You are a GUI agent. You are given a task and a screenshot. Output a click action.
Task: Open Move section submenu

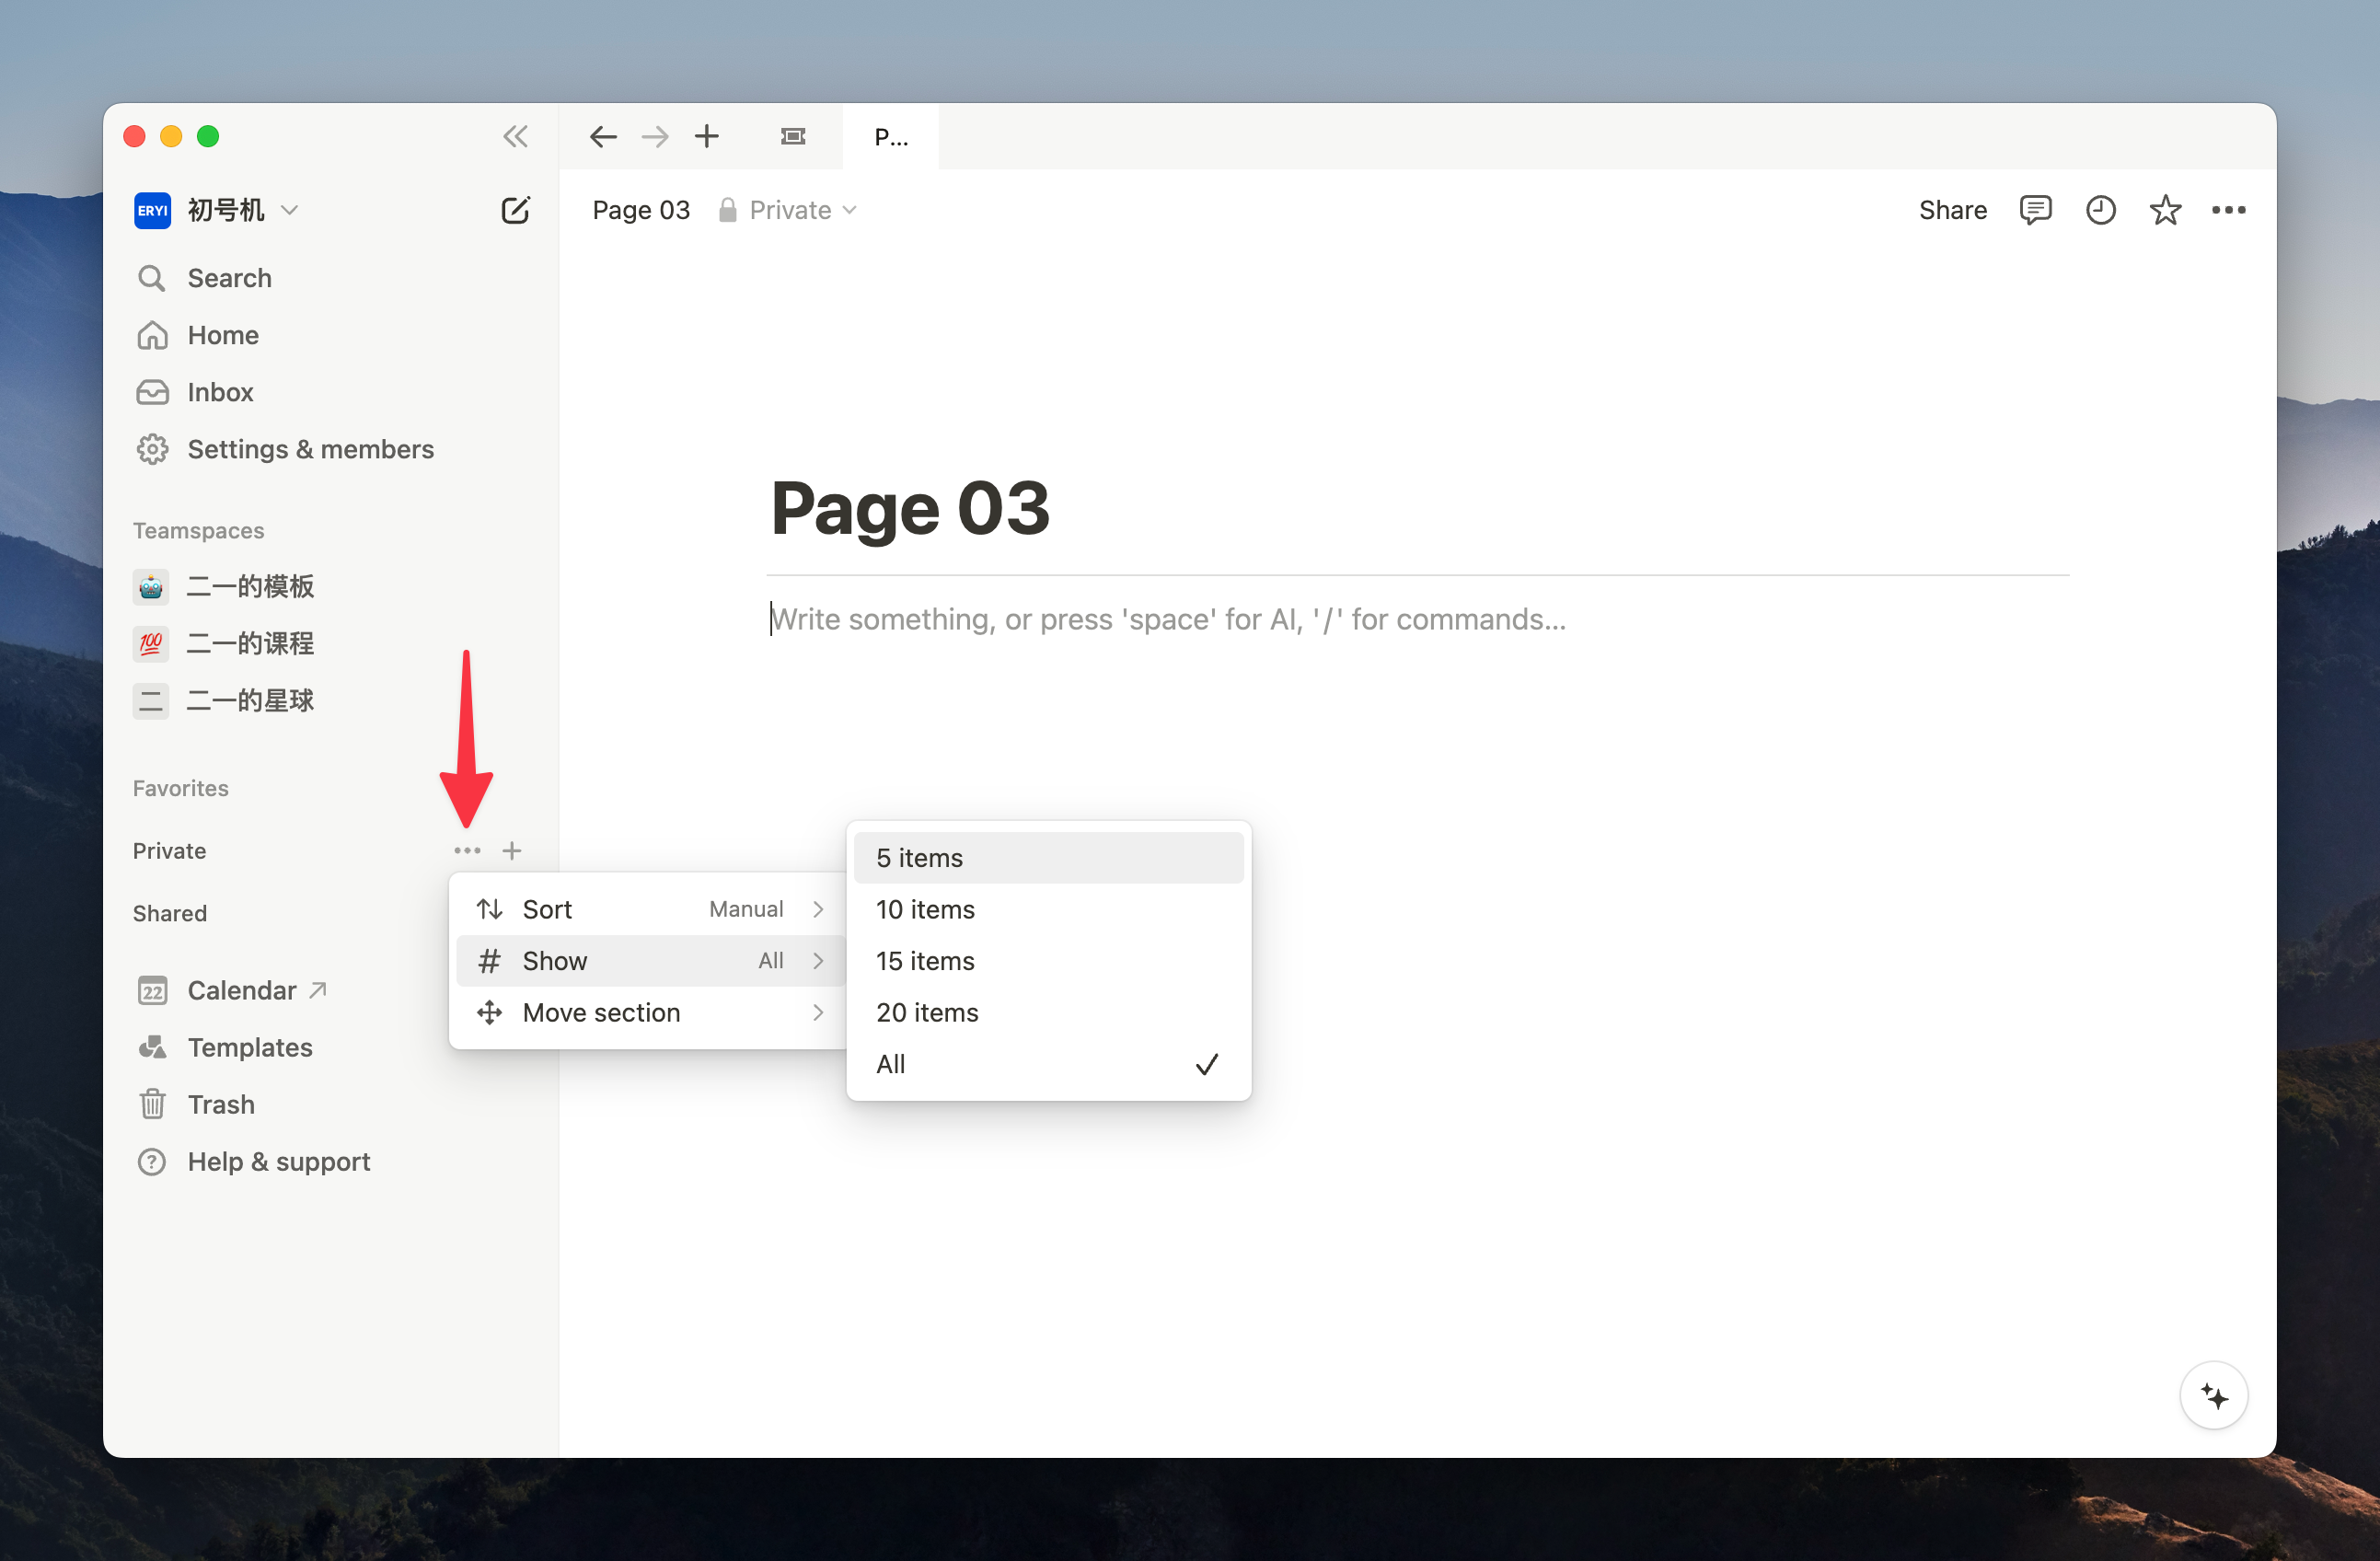pos(650,1012)
